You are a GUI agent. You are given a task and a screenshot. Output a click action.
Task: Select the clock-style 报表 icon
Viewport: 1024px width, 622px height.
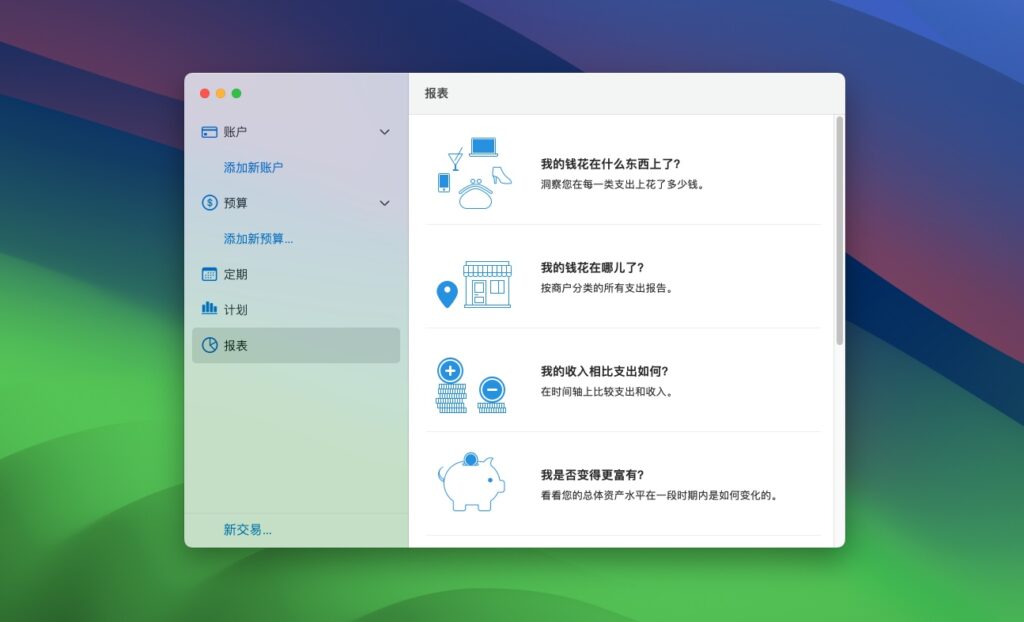coord(209,345)
